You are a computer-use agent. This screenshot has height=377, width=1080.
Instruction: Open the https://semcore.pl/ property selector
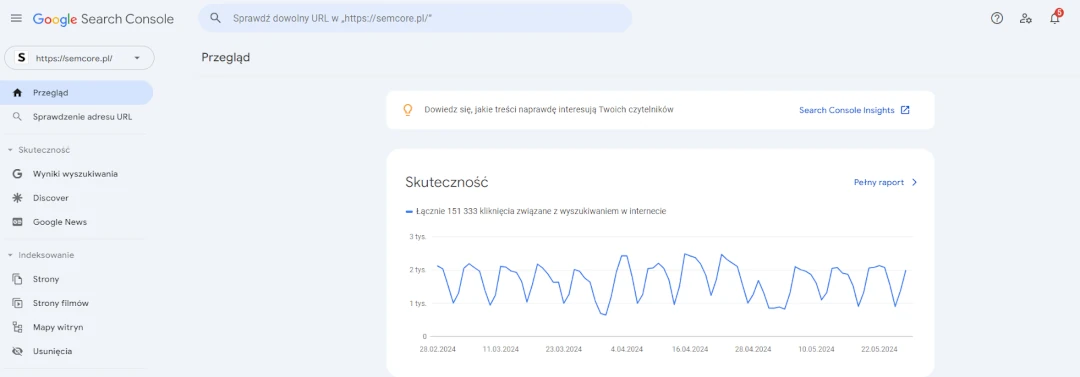tap(79, 59)
